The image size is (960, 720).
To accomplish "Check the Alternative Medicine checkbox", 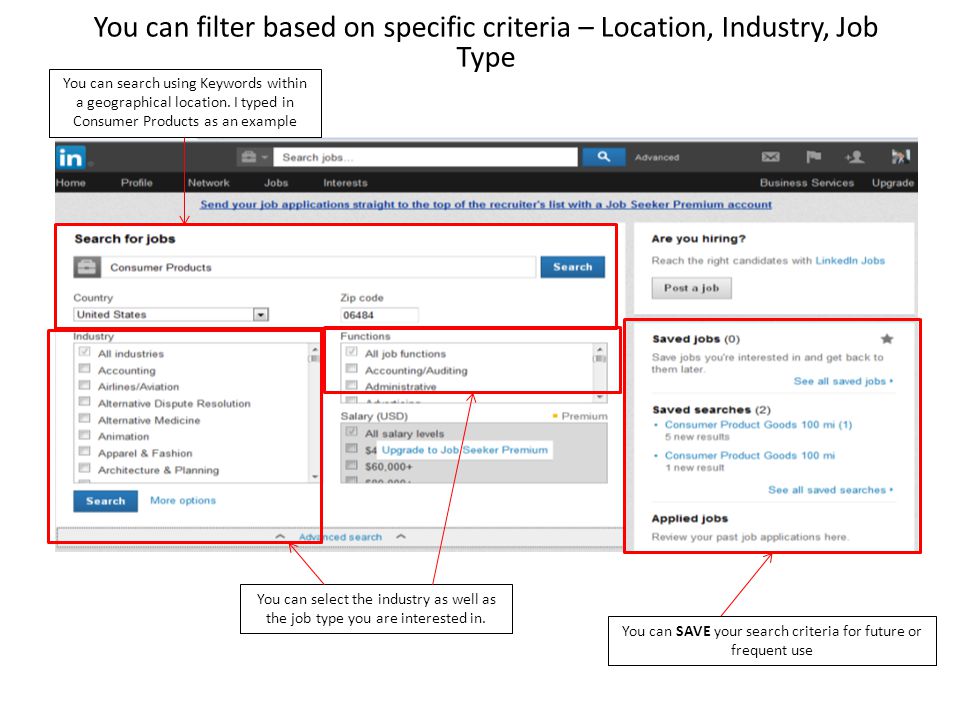I will [84, 418].
